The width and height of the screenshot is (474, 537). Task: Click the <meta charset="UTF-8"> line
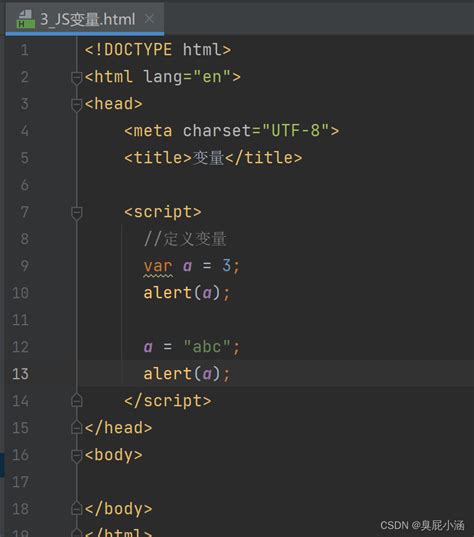tap(232, 131)
